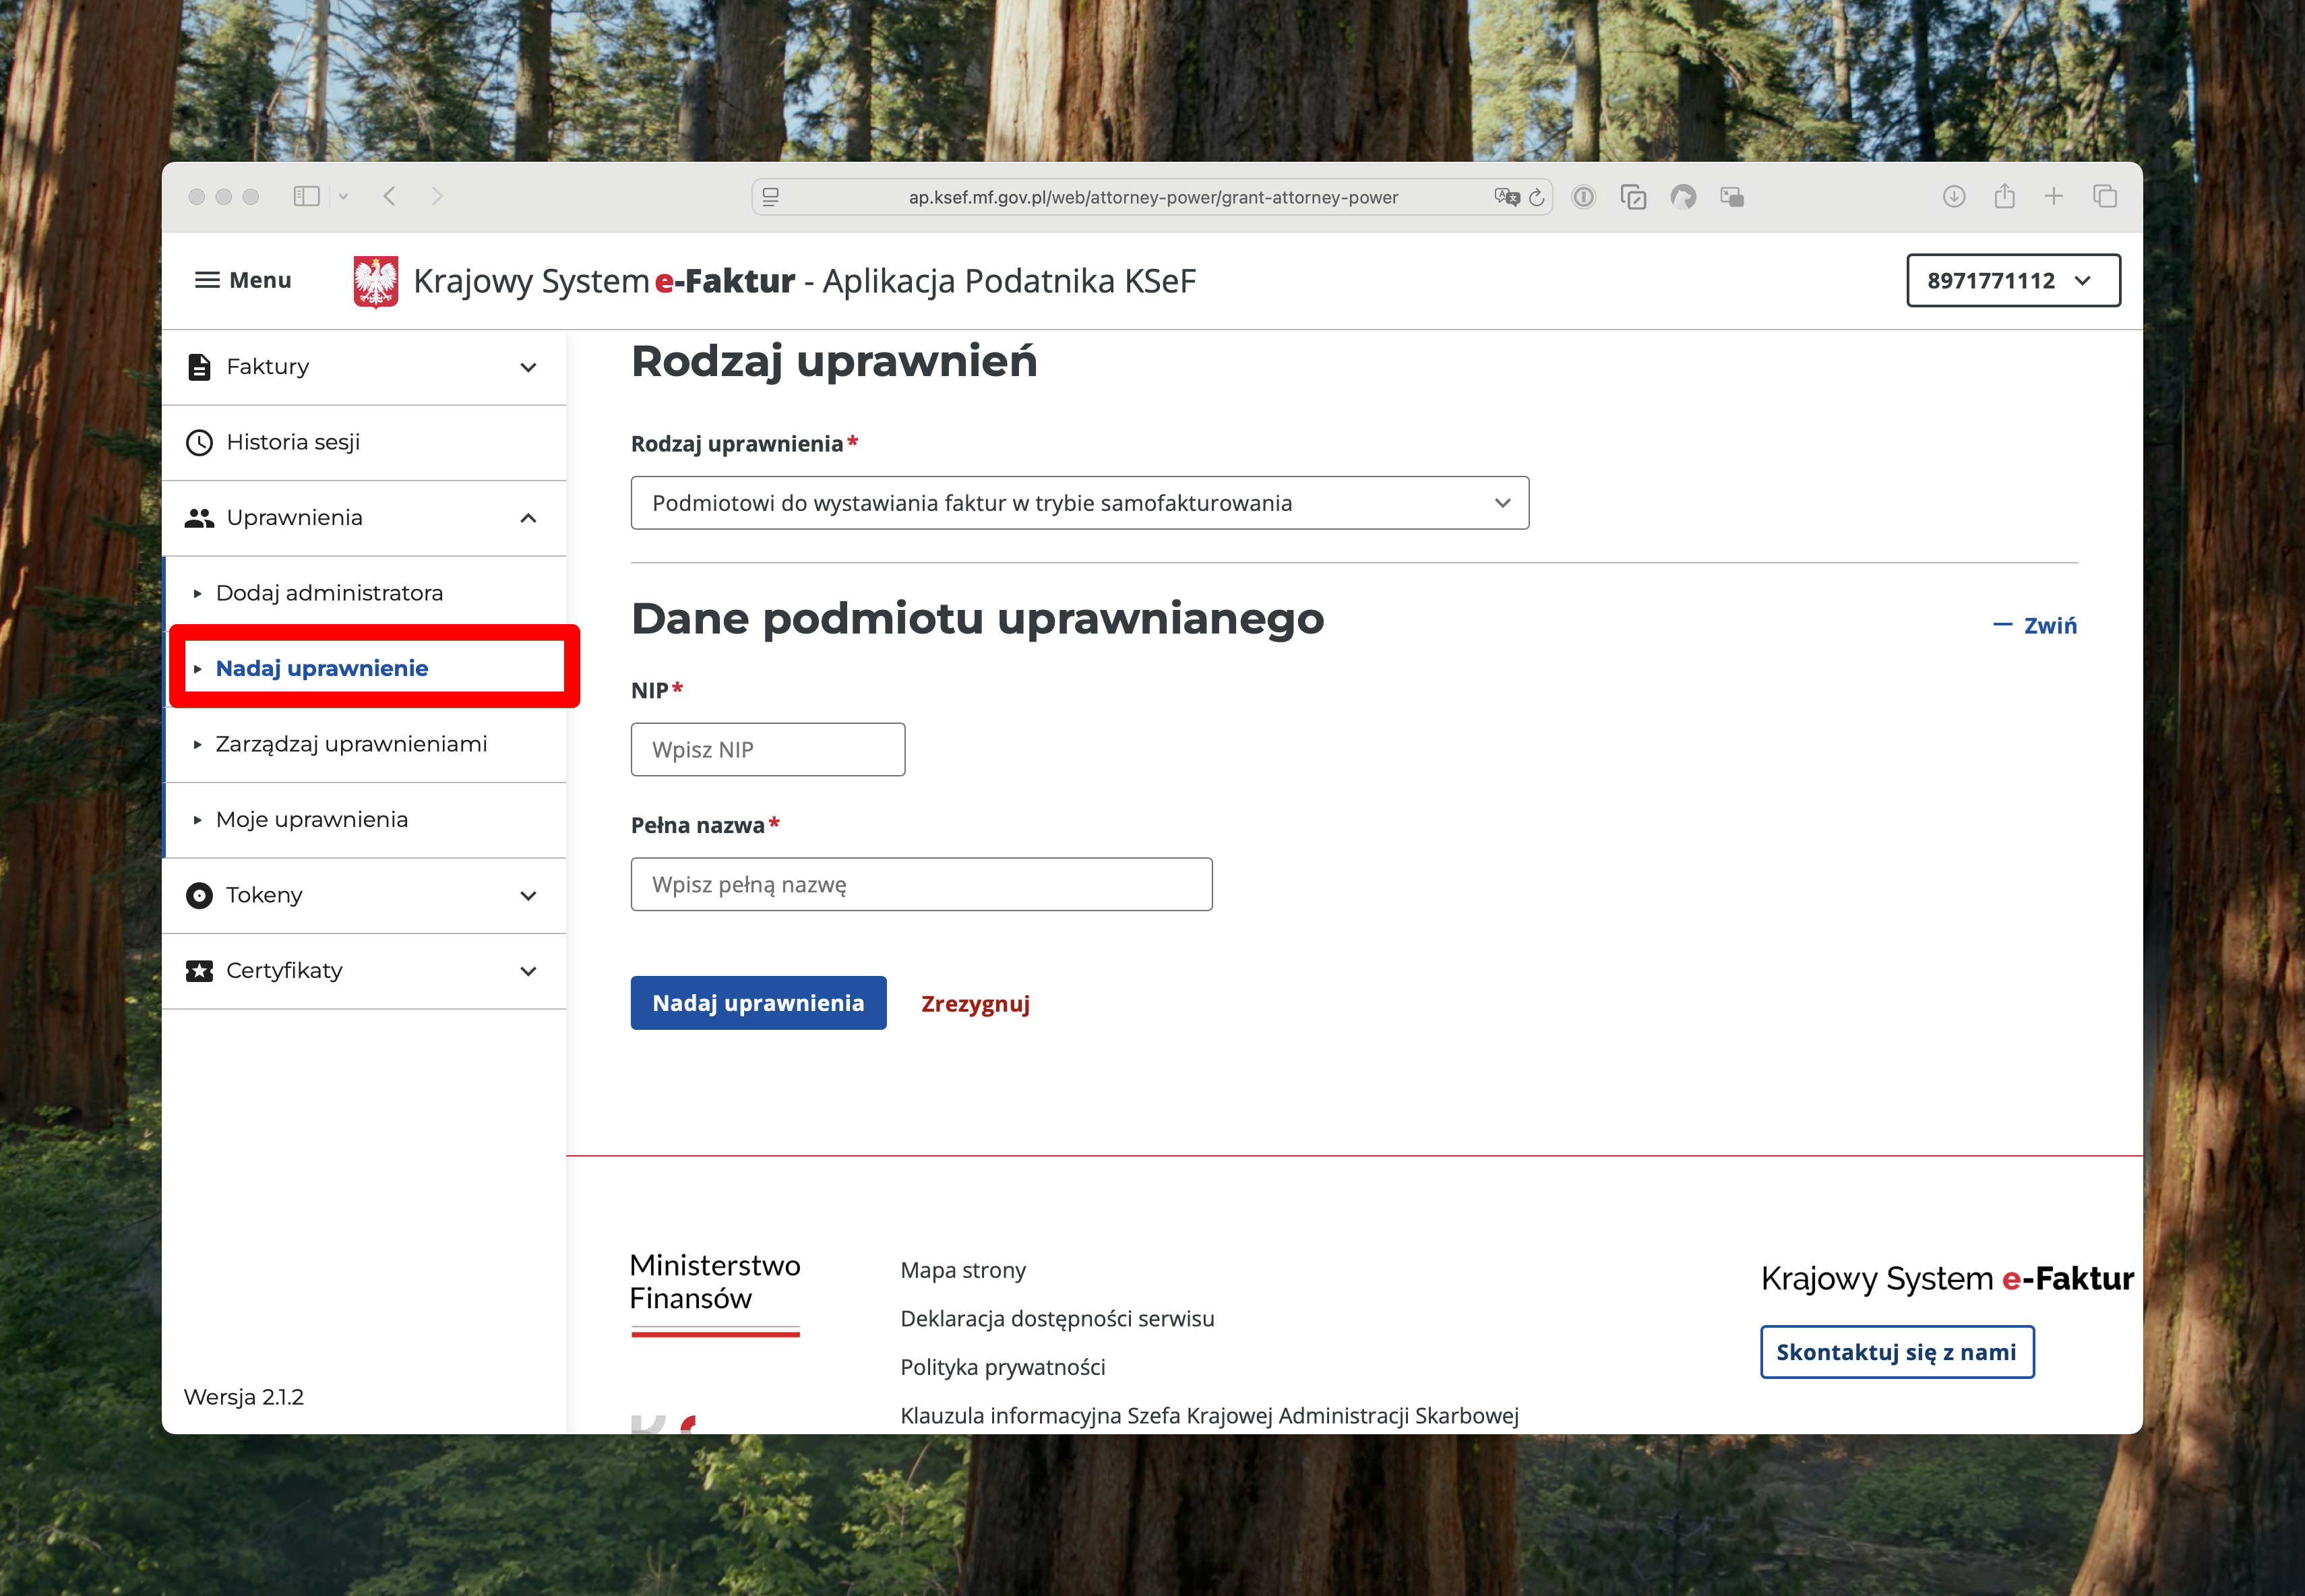Viewport: 2305px width, 1596px height.
Task: Click the Nadaj uprawnienia button
Action: 758,1003
